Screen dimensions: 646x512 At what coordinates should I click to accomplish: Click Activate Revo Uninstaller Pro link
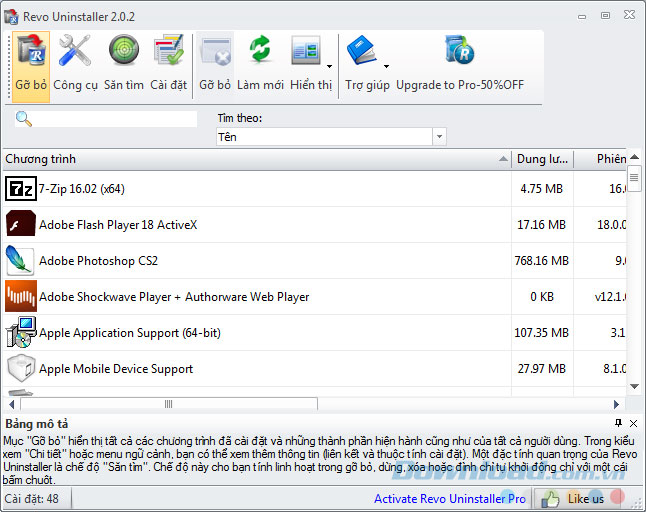pyautogui.click(x=449, y=499)
